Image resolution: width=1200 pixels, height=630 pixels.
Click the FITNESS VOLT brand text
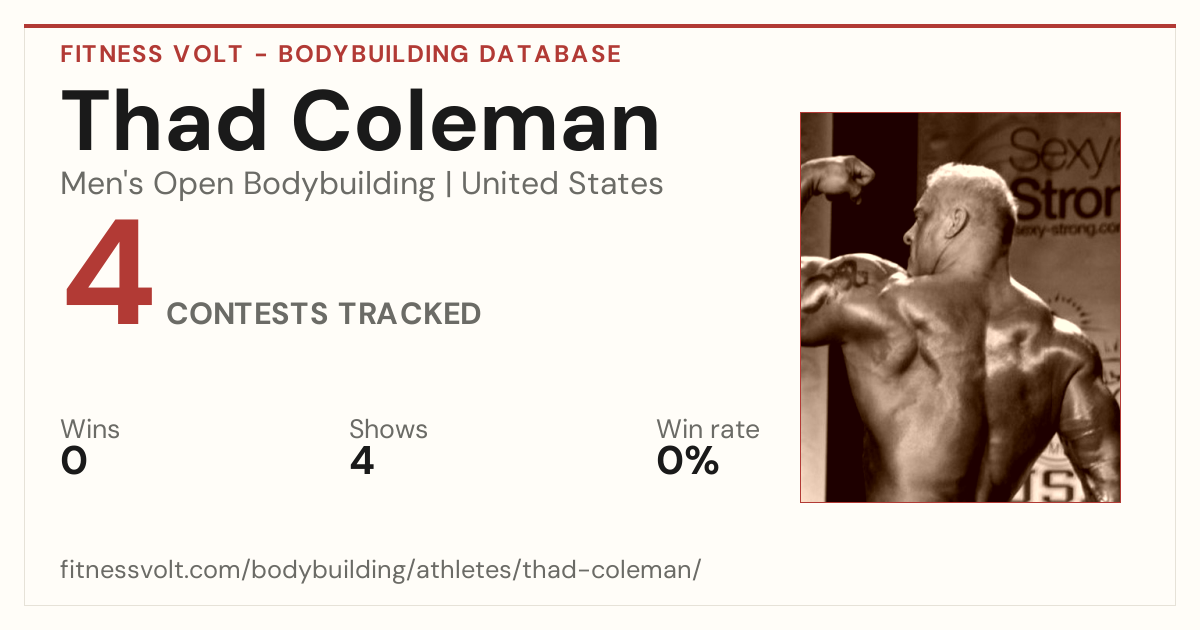click(151, 54)
